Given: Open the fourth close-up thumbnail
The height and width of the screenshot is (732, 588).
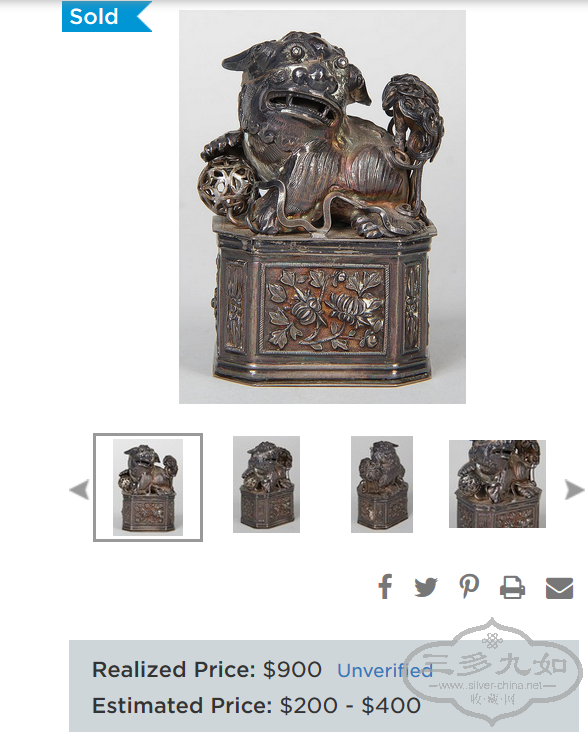Looking at the screenshot, I should pos(497,484).
